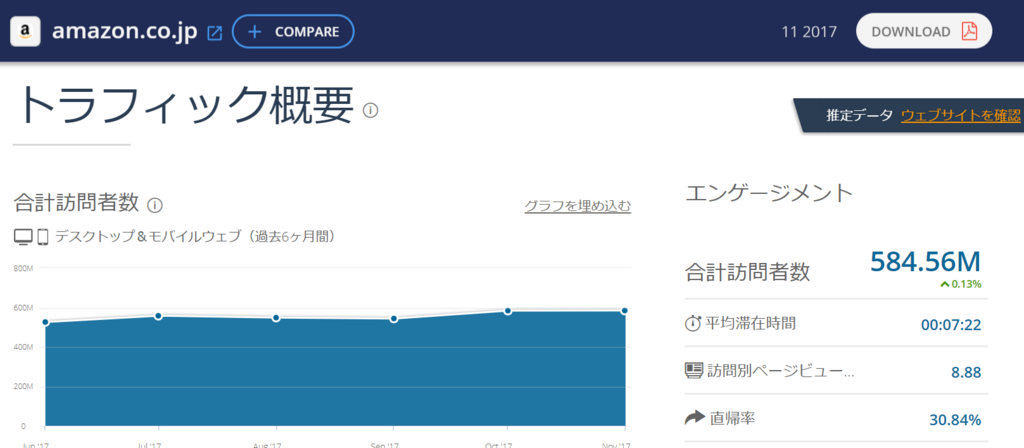Click the stopwatch icon for 平均滞在時間
1024x448 pixels.
692,323
